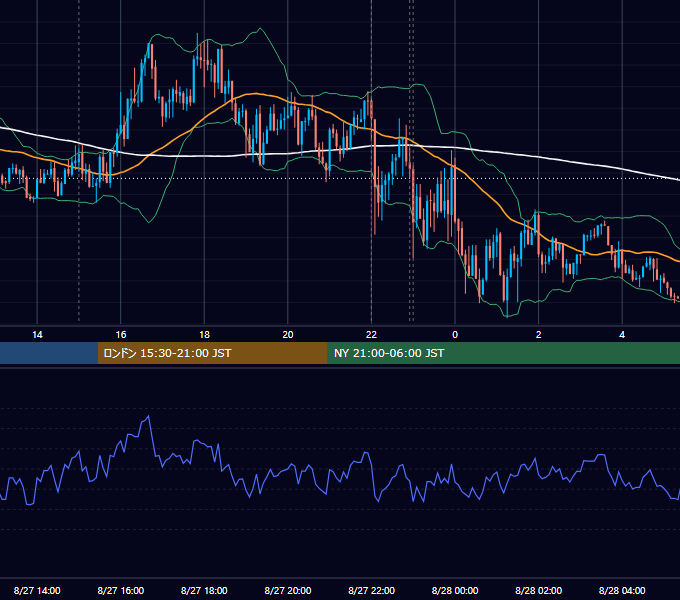Click the hour 2 axis label
Image resolution: width=680 pixels, height=600 pixels.
(539, 335)
